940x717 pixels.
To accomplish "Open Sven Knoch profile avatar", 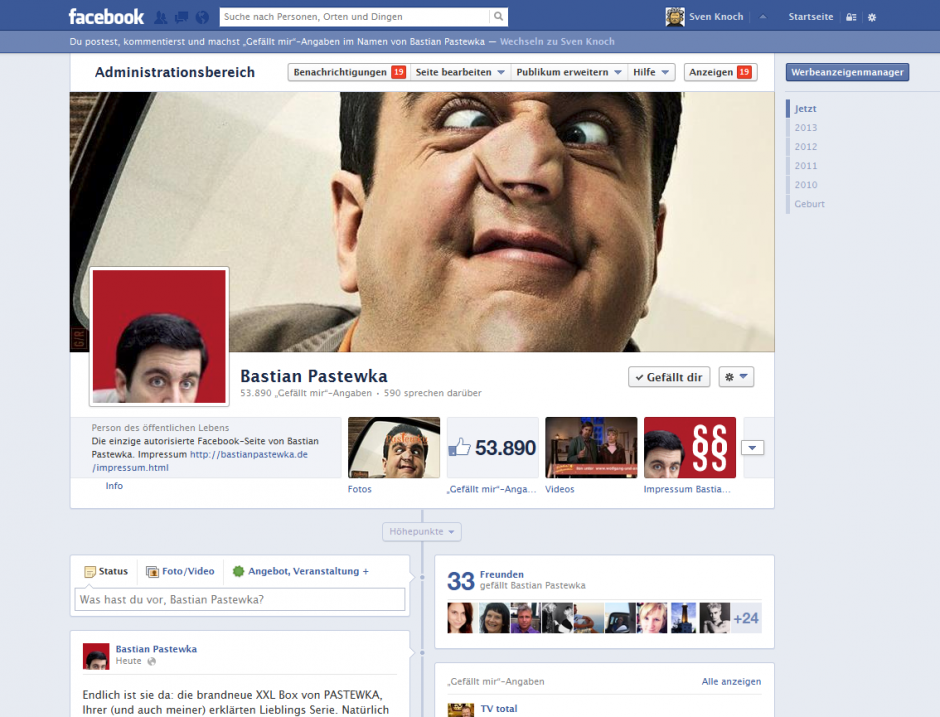I will (675, 17).
